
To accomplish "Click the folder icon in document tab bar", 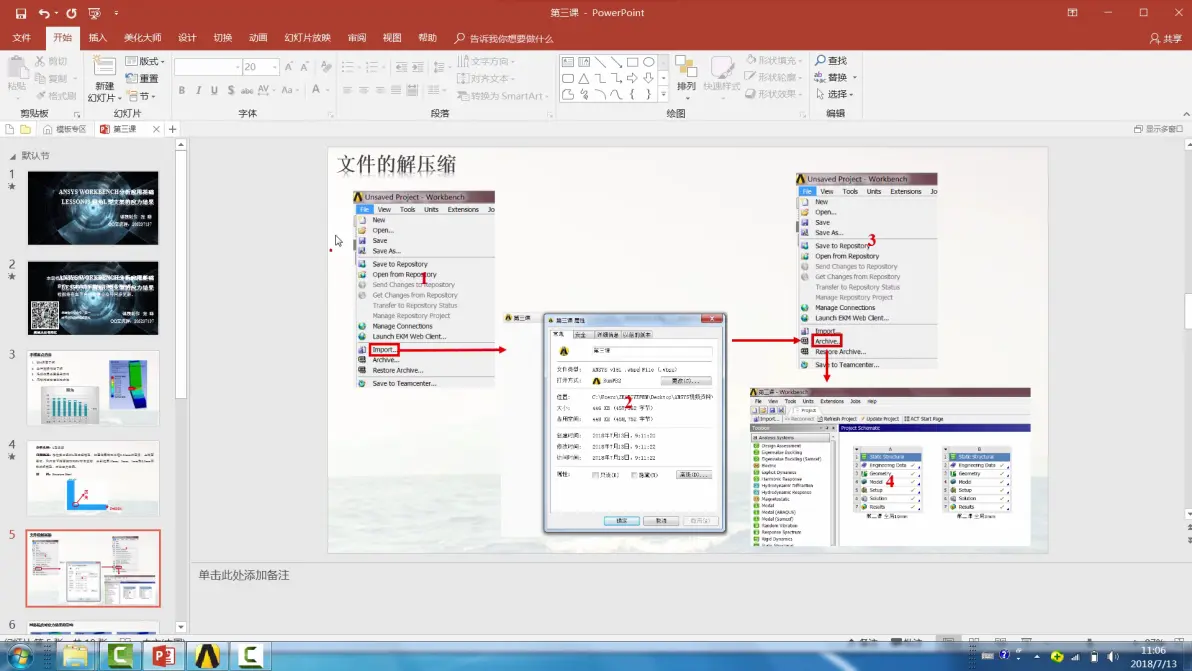I will point(25,129).
